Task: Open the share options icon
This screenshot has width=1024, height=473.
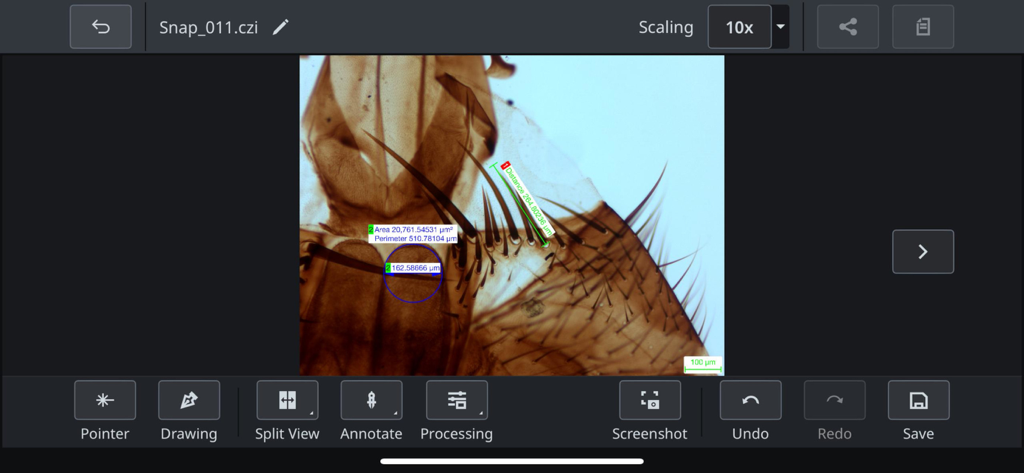Action: click(x=848, y=27)
